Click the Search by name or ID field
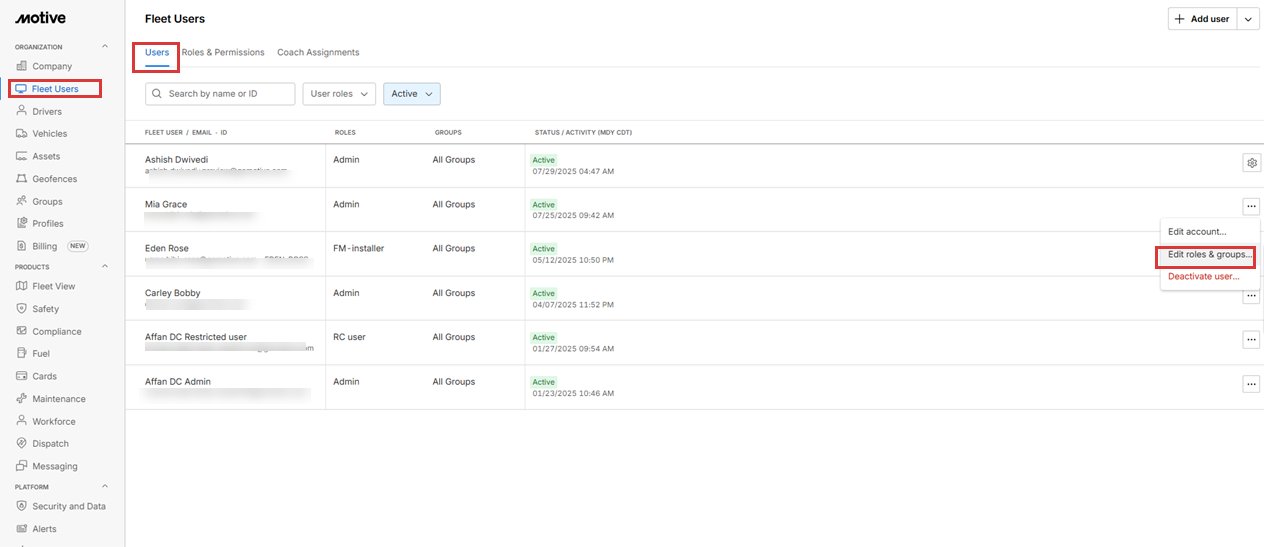 click(x=220, y=94)
